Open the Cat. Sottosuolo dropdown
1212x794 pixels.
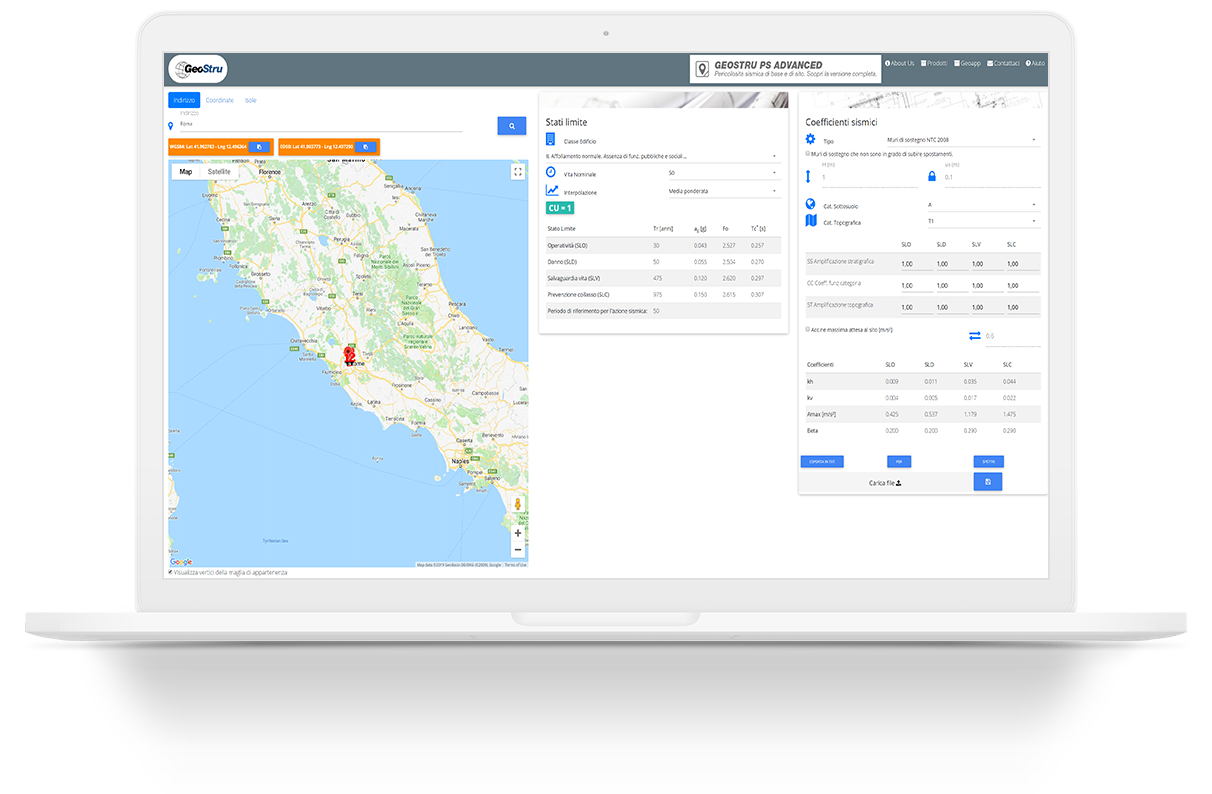click(x=981, y=205)
